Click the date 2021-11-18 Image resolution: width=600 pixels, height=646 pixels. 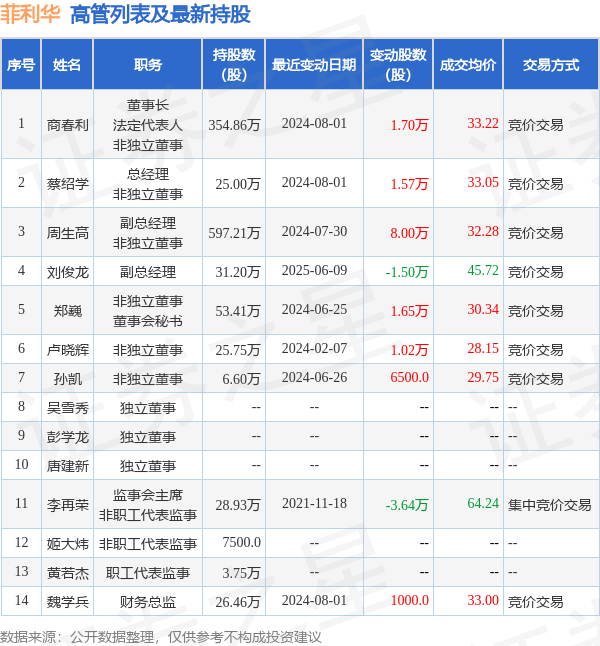[x=314, y=503]
